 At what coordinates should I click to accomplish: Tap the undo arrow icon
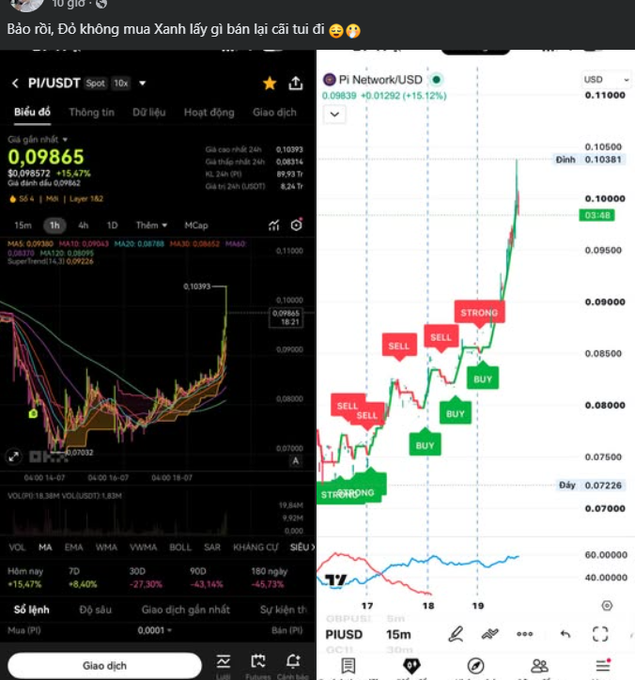565,634
